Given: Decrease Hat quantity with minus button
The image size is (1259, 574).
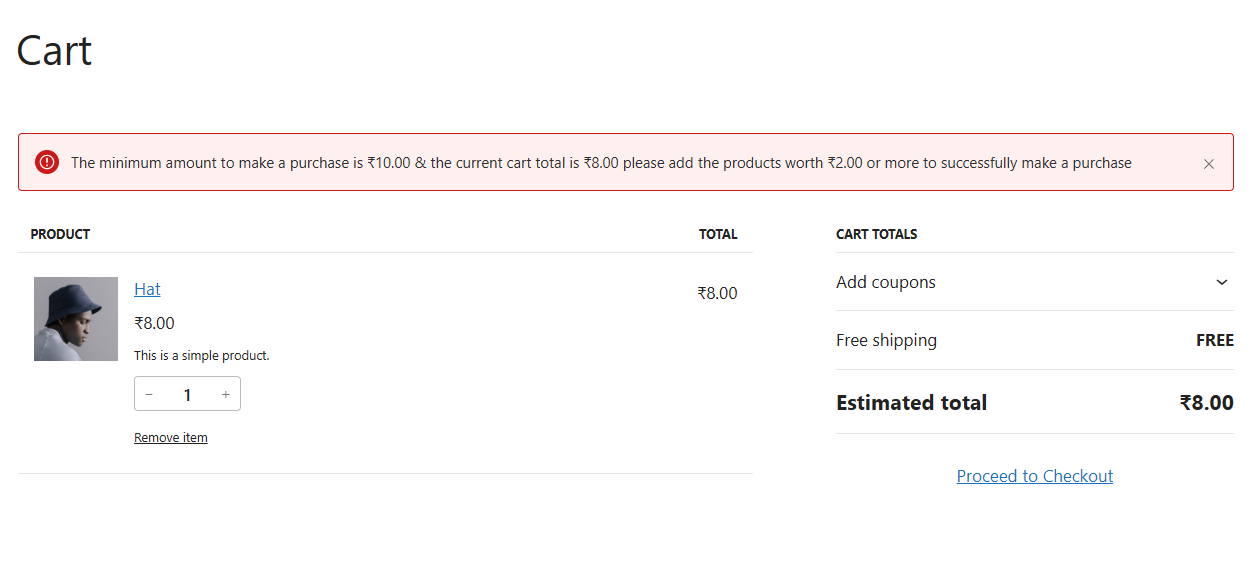Looking at the screenshot, I should point(149,395).
